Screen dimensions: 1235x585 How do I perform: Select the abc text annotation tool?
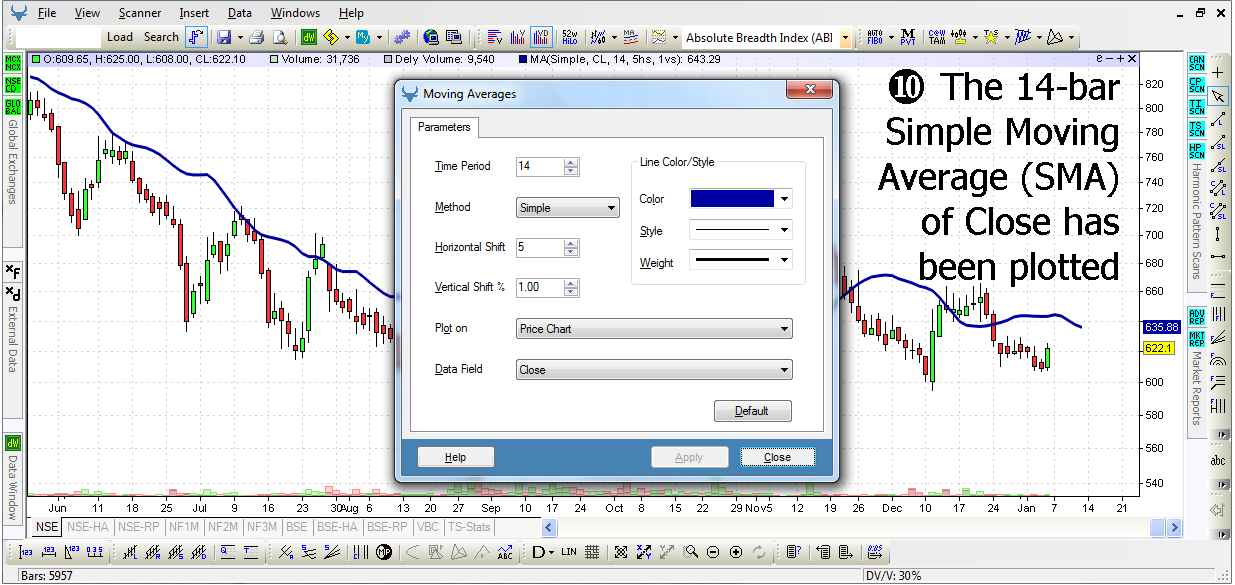pos(1218,461)
